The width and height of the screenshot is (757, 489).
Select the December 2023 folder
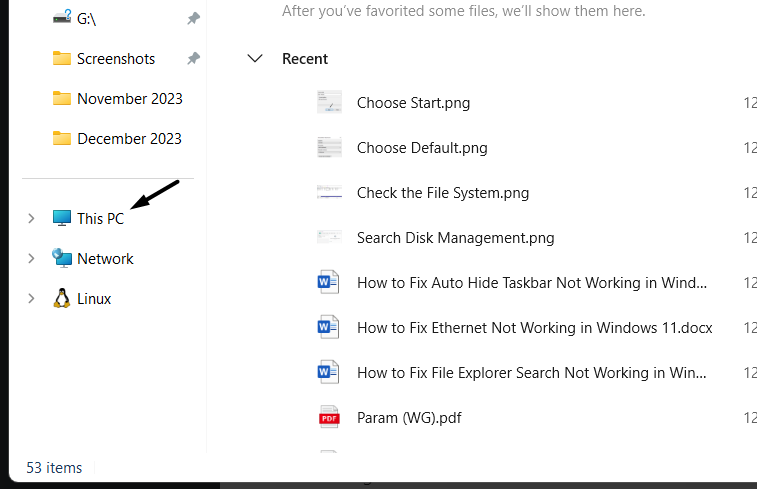pyautogui.click(x=129, y=138)
